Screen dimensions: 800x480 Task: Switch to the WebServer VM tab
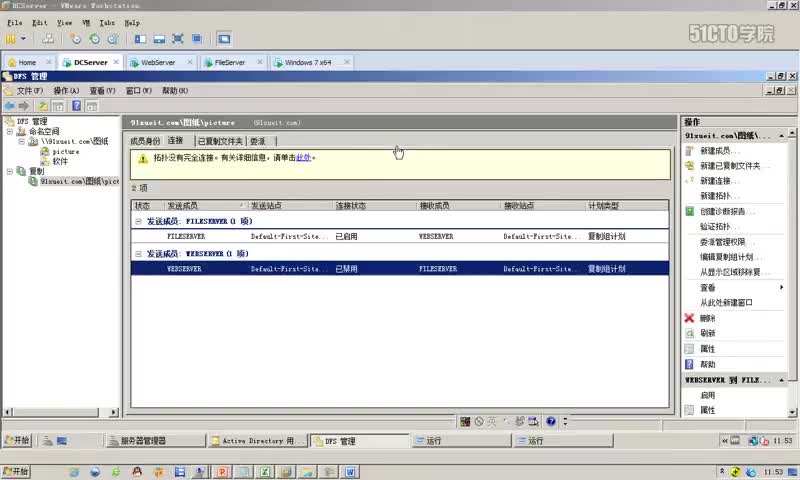158,62
